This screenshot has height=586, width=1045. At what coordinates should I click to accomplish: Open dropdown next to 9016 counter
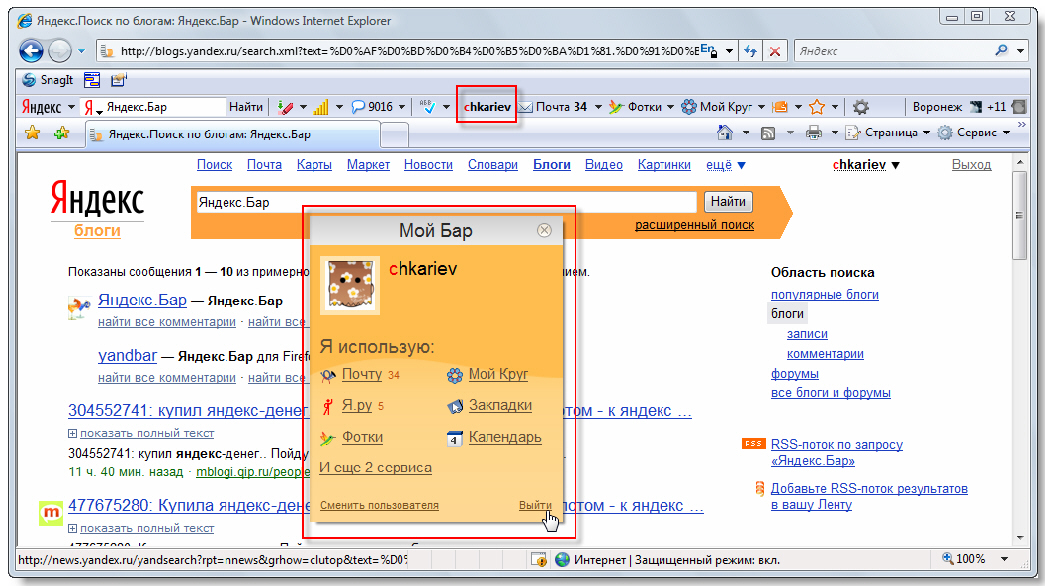coord(401,107)
